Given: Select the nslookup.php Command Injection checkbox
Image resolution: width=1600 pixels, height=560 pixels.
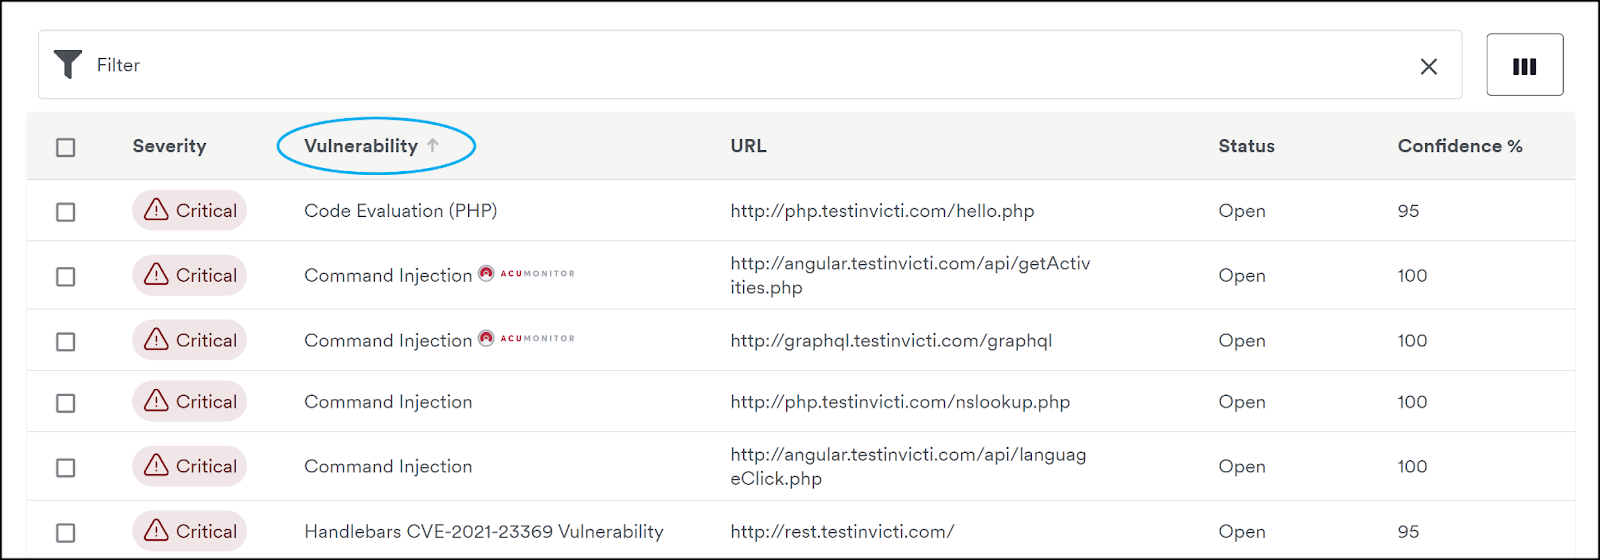Looking at the screenshot, I should click(66, 403).
